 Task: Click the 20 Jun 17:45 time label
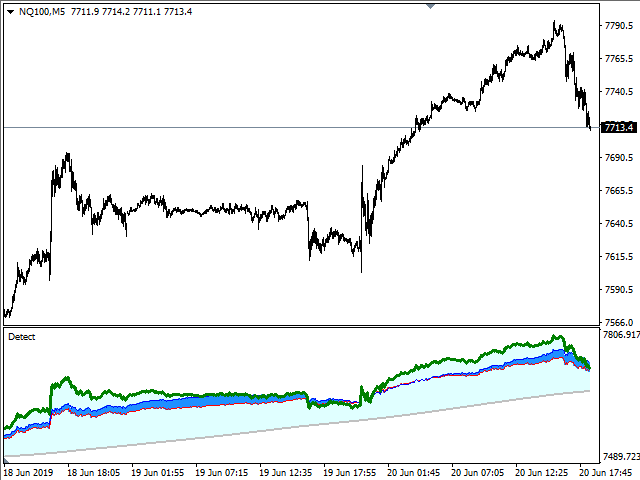click(x=606, y=473)
